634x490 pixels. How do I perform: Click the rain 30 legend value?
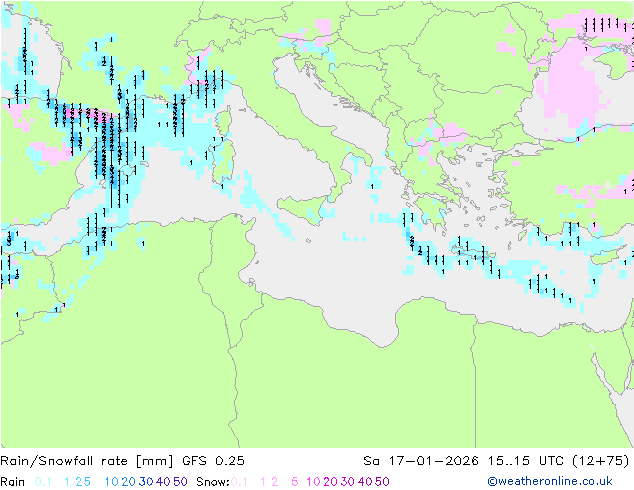point(146,482)
